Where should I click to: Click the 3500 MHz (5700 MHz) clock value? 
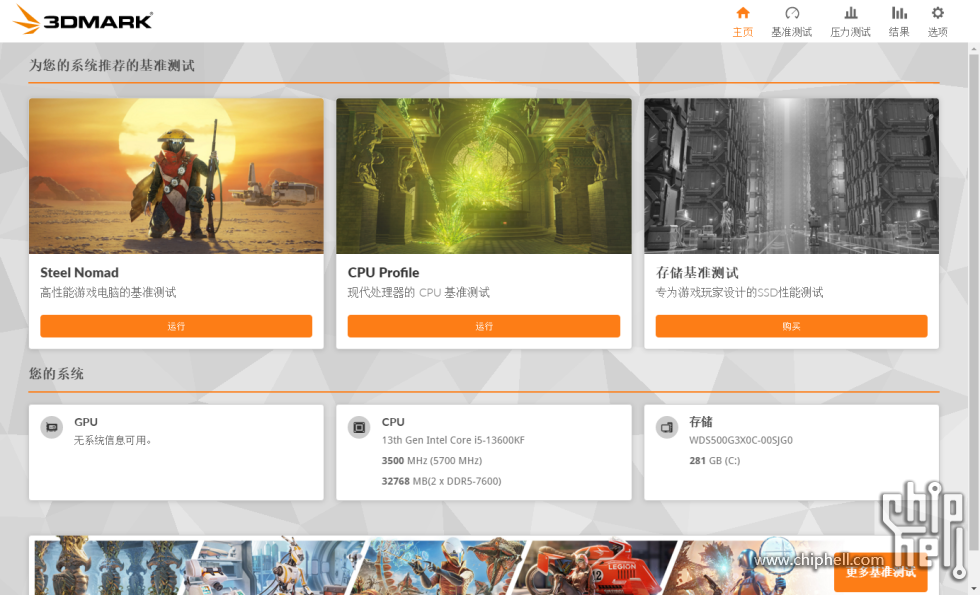(432, 461)
